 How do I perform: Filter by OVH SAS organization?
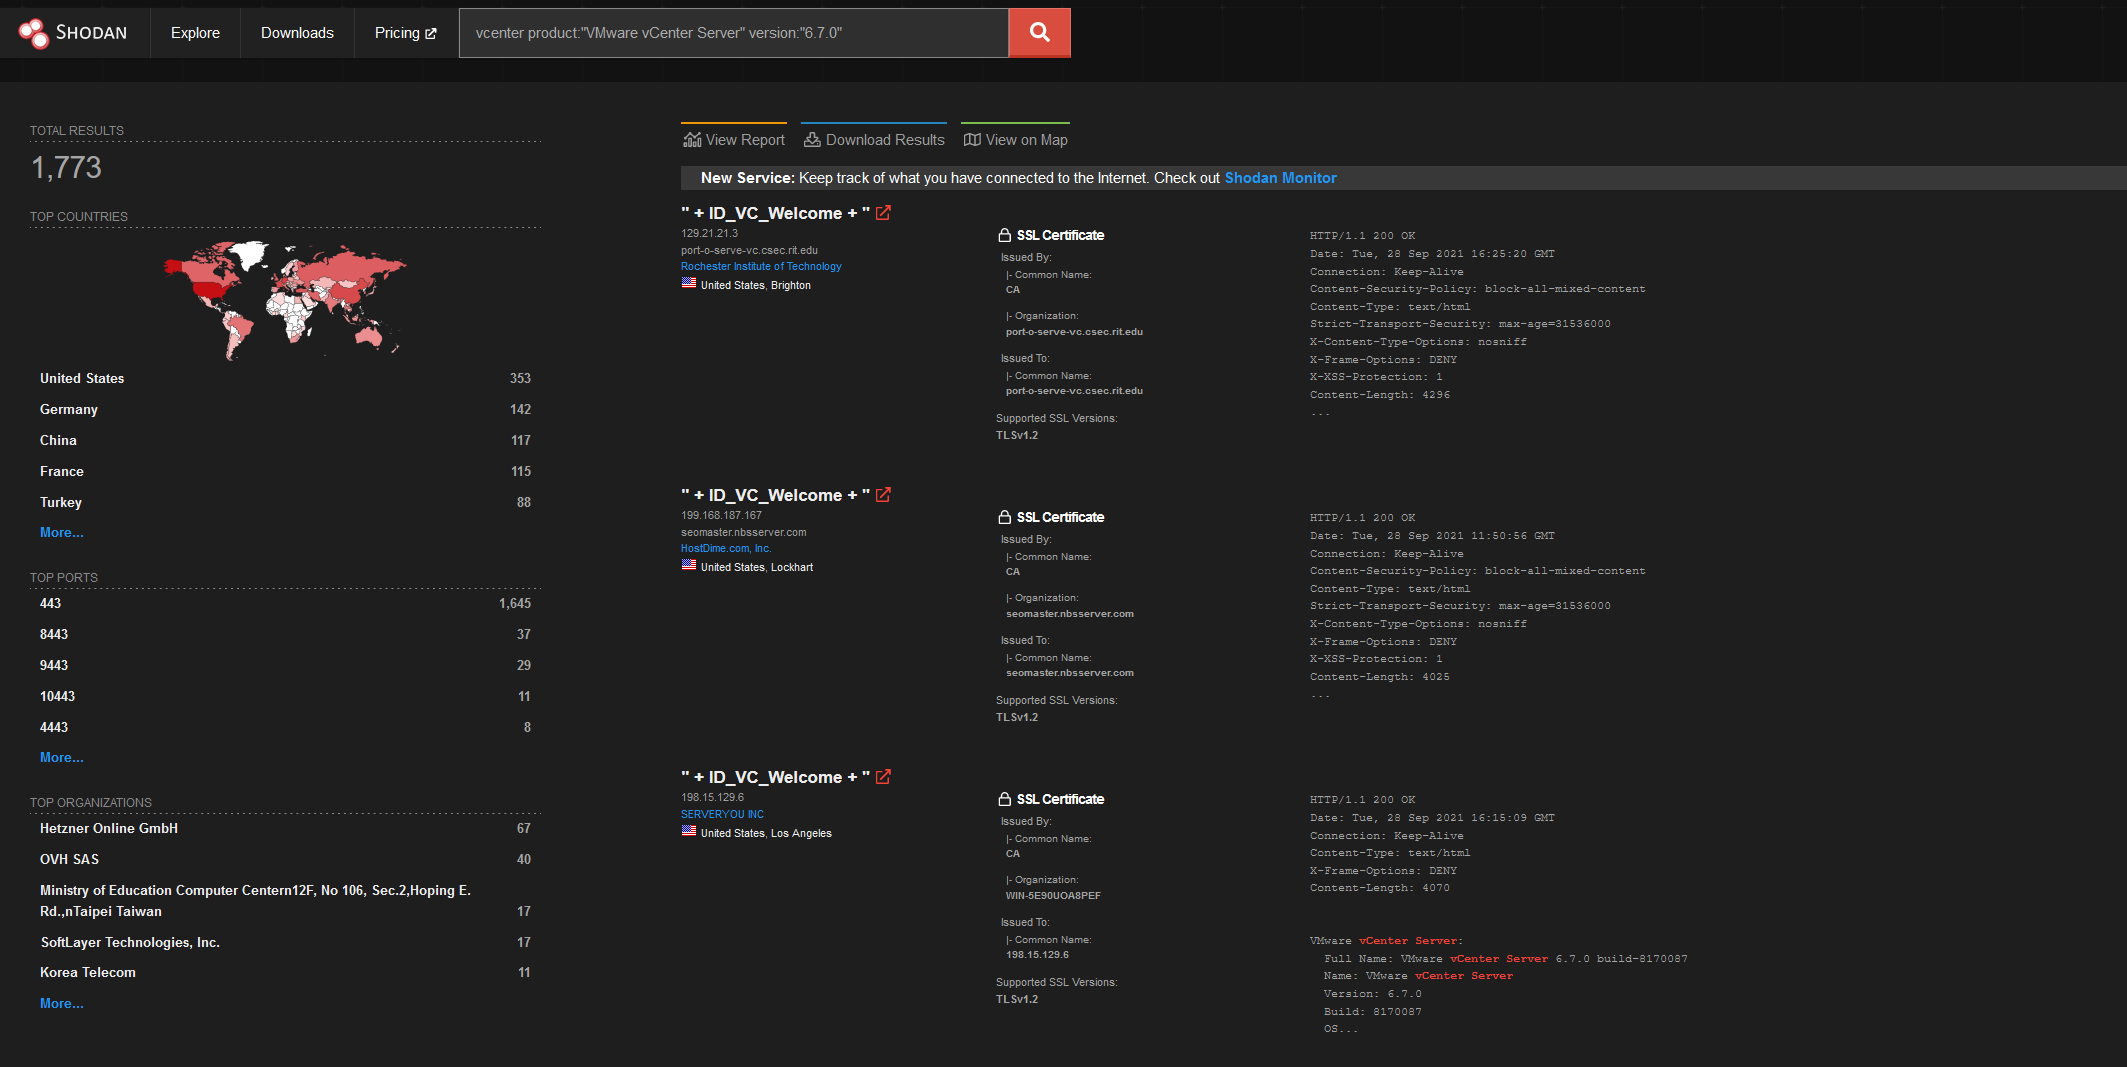coord(285,859)
